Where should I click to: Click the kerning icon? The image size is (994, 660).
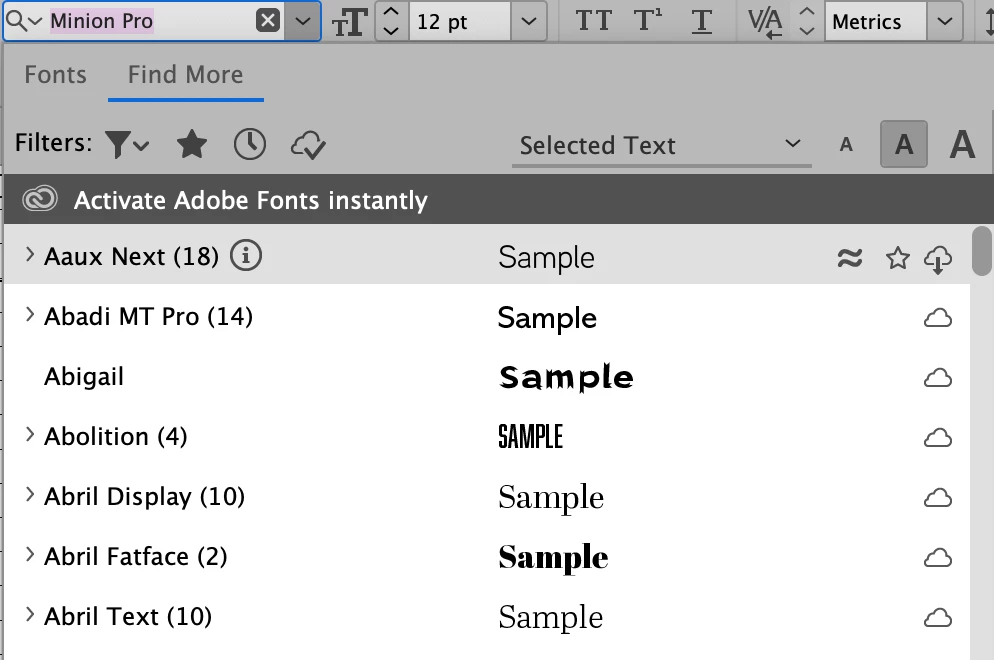[x=765, y=22]
